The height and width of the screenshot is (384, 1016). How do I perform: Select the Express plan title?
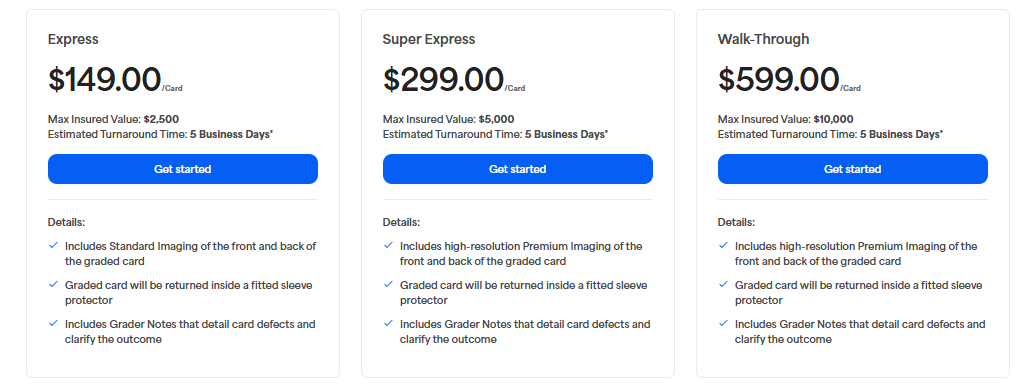coord(73,40)
